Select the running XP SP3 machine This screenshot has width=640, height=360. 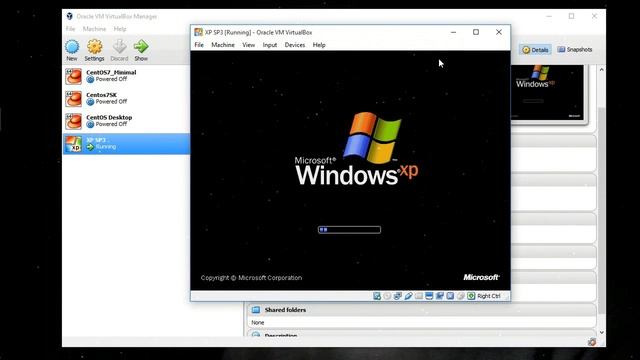click(x=127, y=144)
